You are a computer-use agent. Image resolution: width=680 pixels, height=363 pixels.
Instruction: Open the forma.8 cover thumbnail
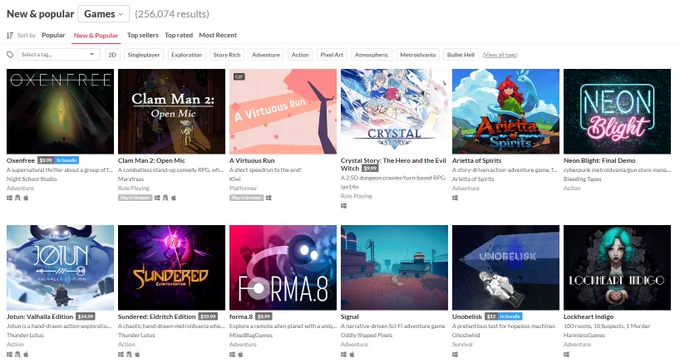pos(283,268)
